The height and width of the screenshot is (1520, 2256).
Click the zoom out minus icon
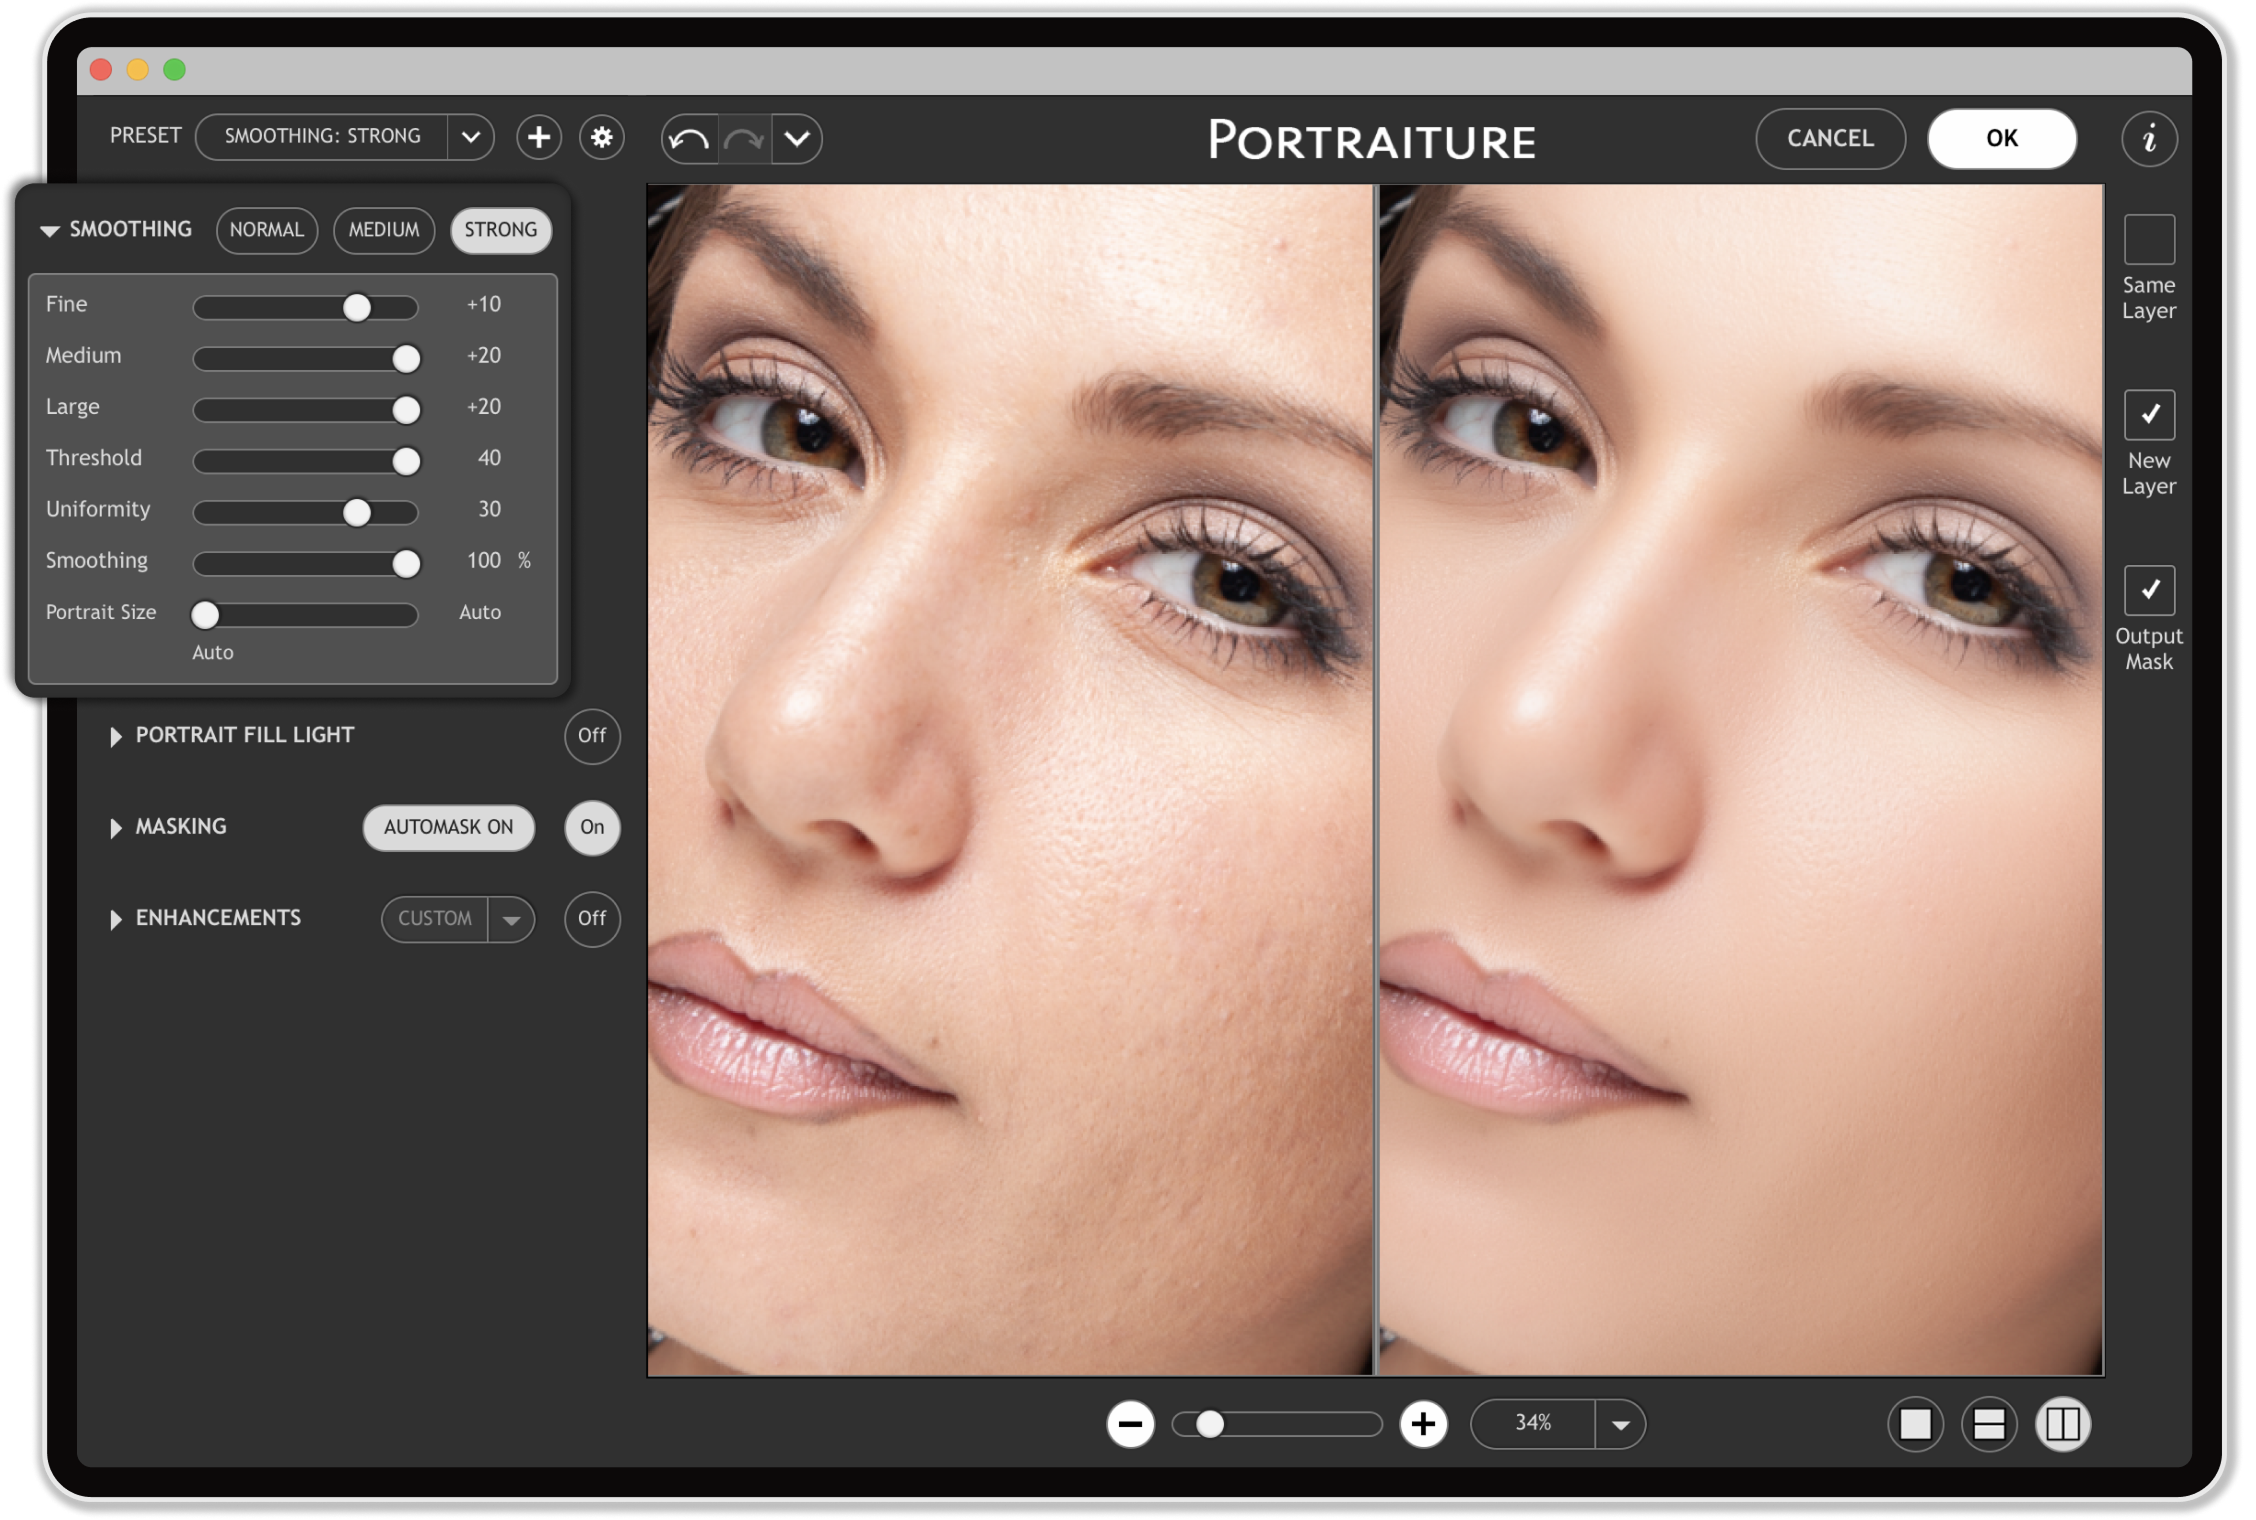pyautogui.click(x=1131, y=1424)
